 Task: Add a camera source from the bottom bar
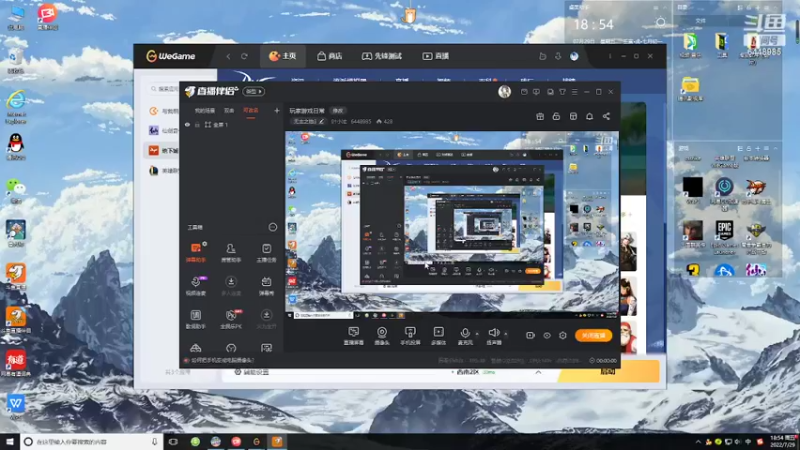pyautogui.click(x=382, y=336)
